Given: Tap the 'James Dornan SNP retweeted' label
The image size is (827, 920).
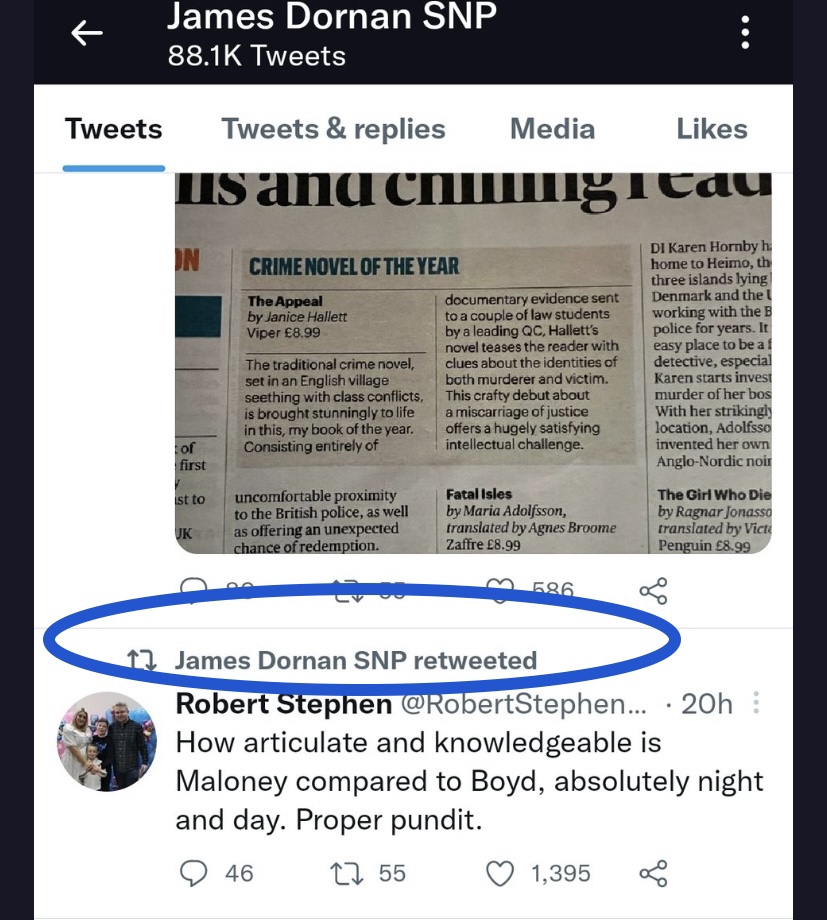Looking at the screenshot, I should pos(355,660).
